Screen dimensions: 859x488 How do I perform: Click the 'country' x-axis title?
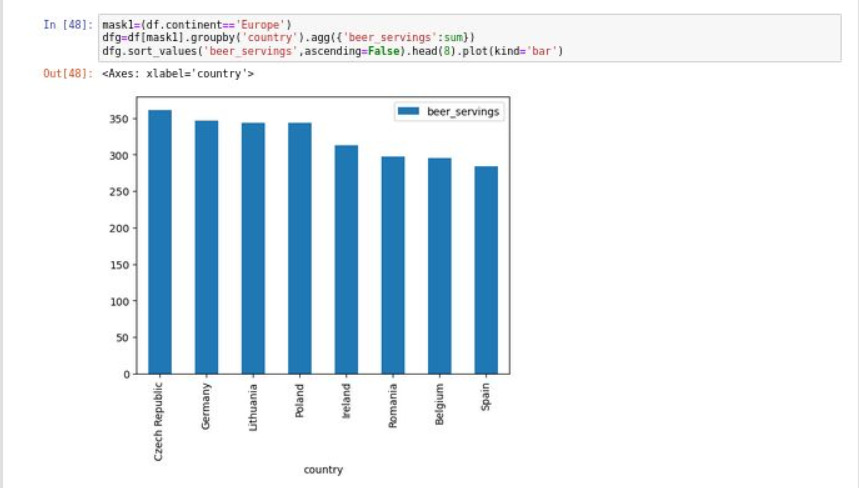pos(323,469)
